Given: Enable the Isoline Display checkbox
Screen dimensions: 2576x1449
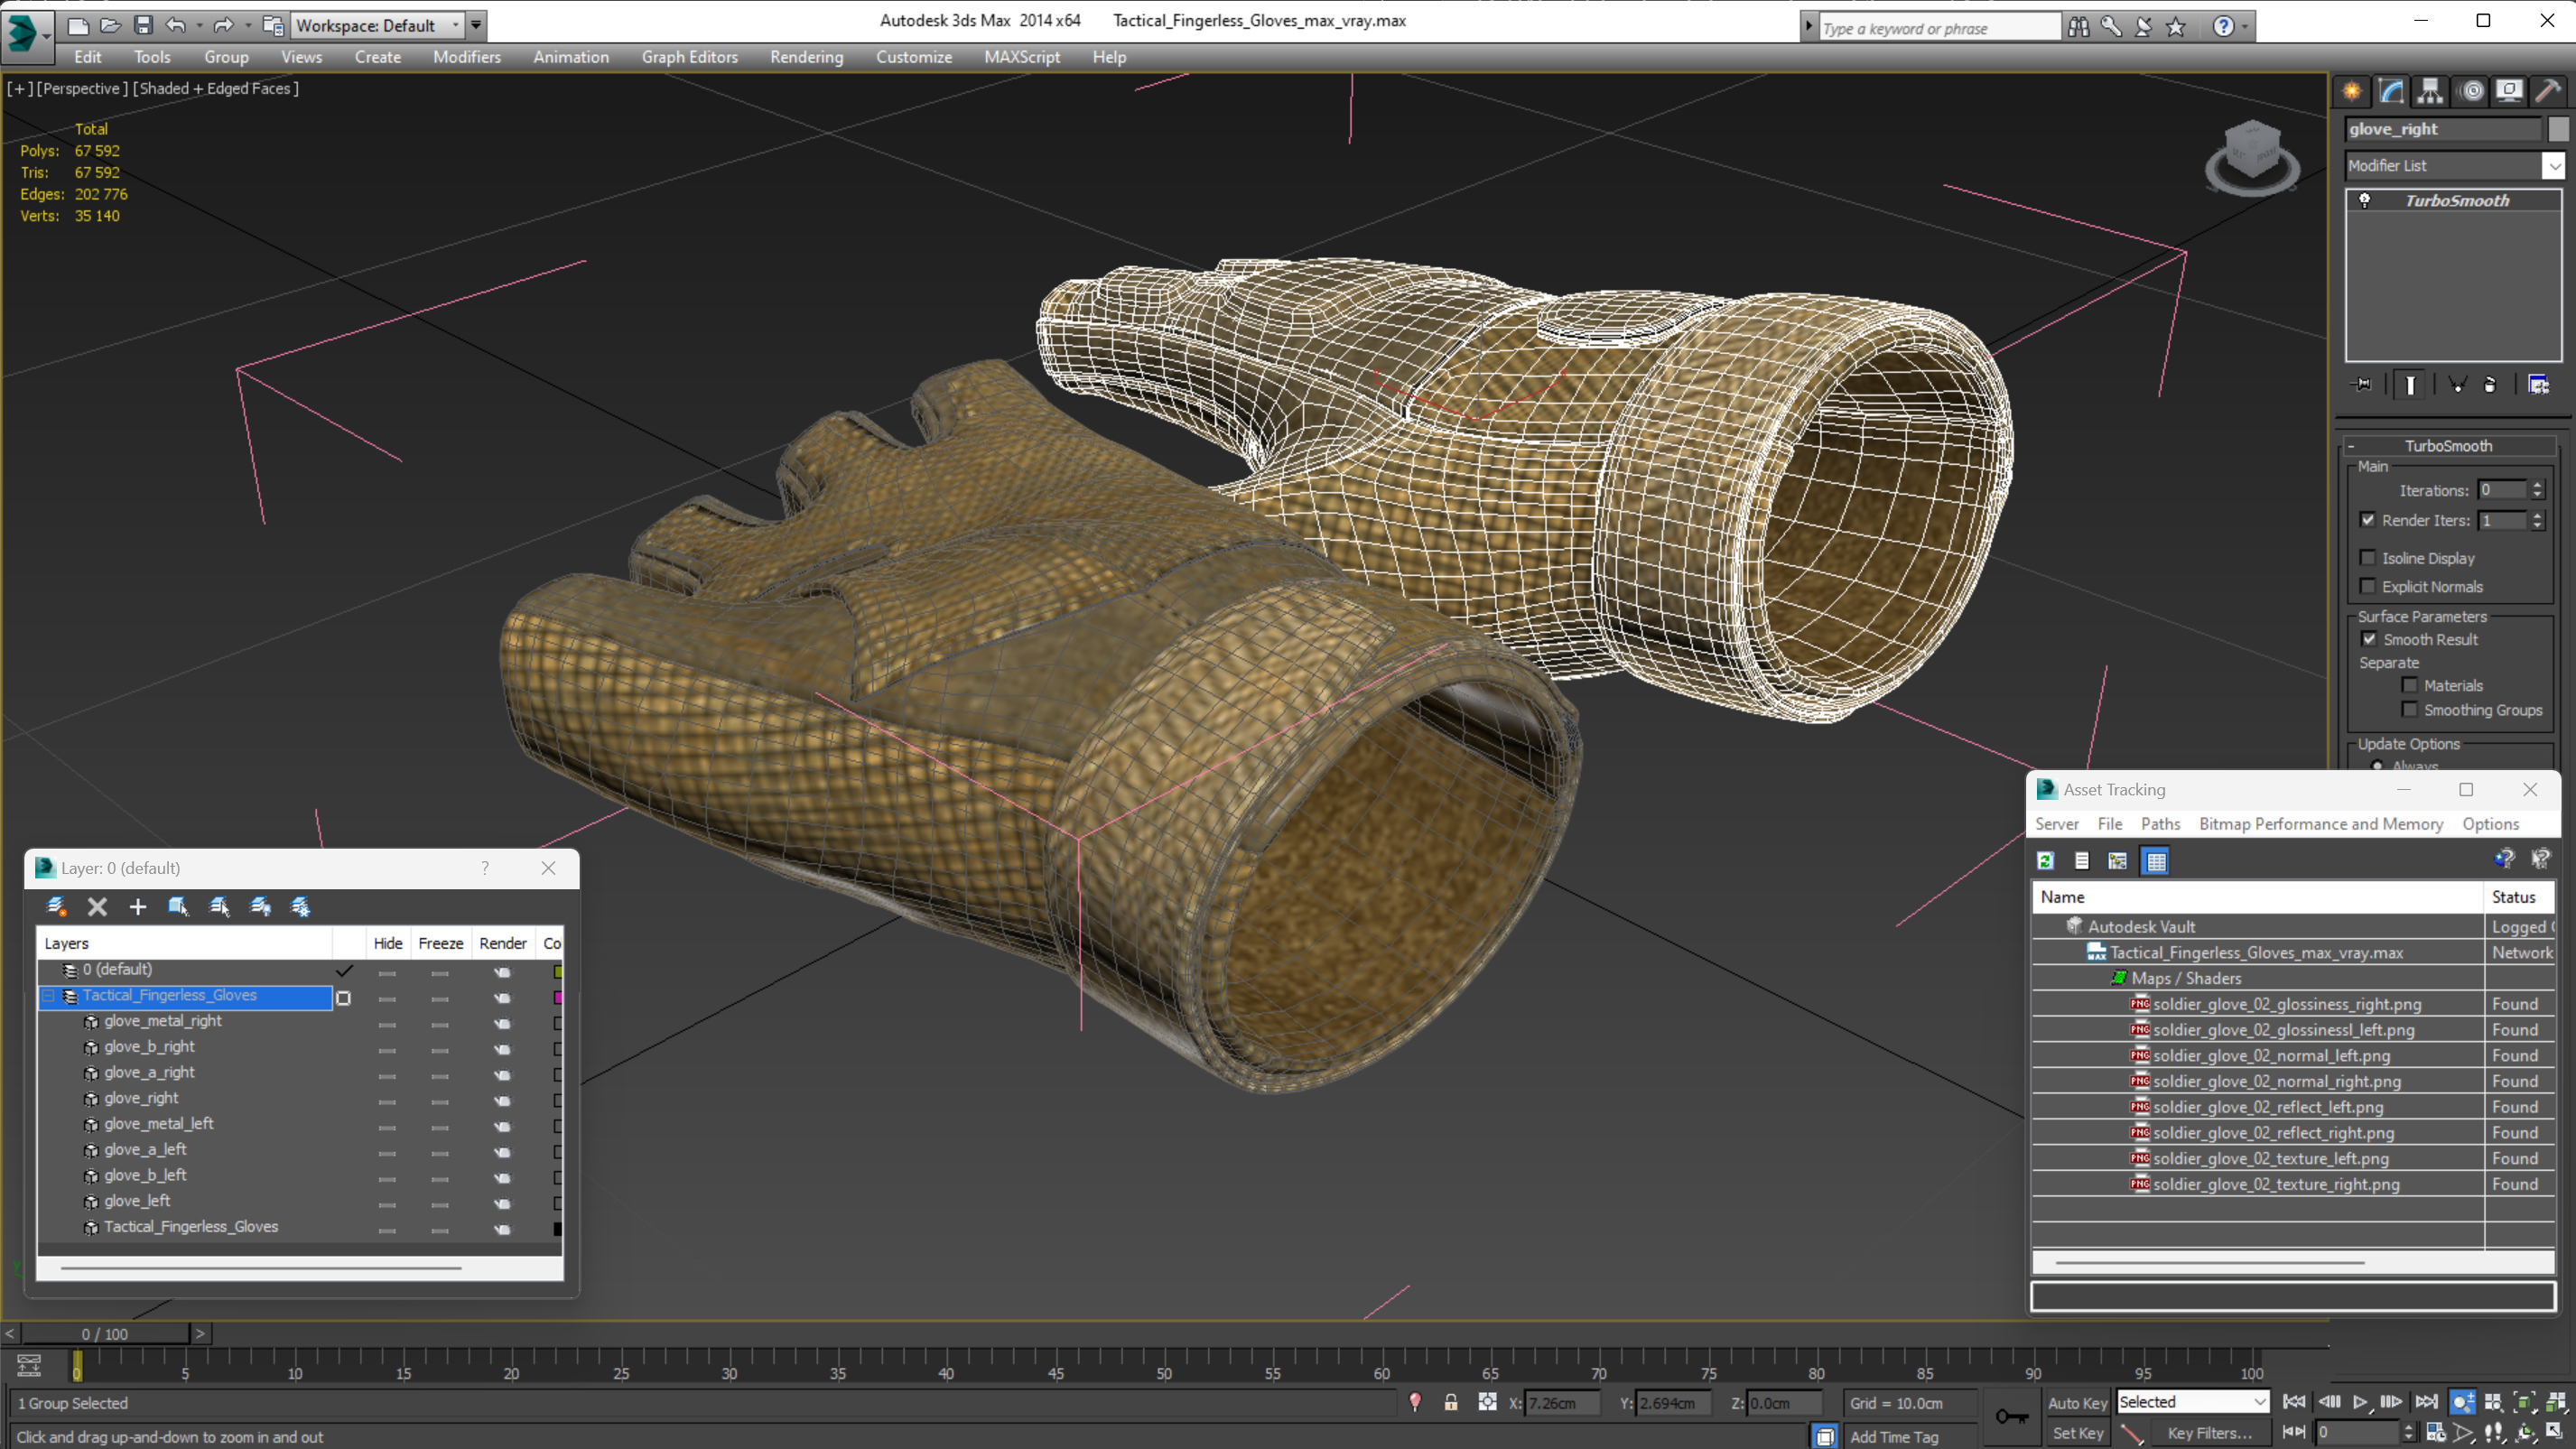Looking at the screenshot, I should (2367, 558).
